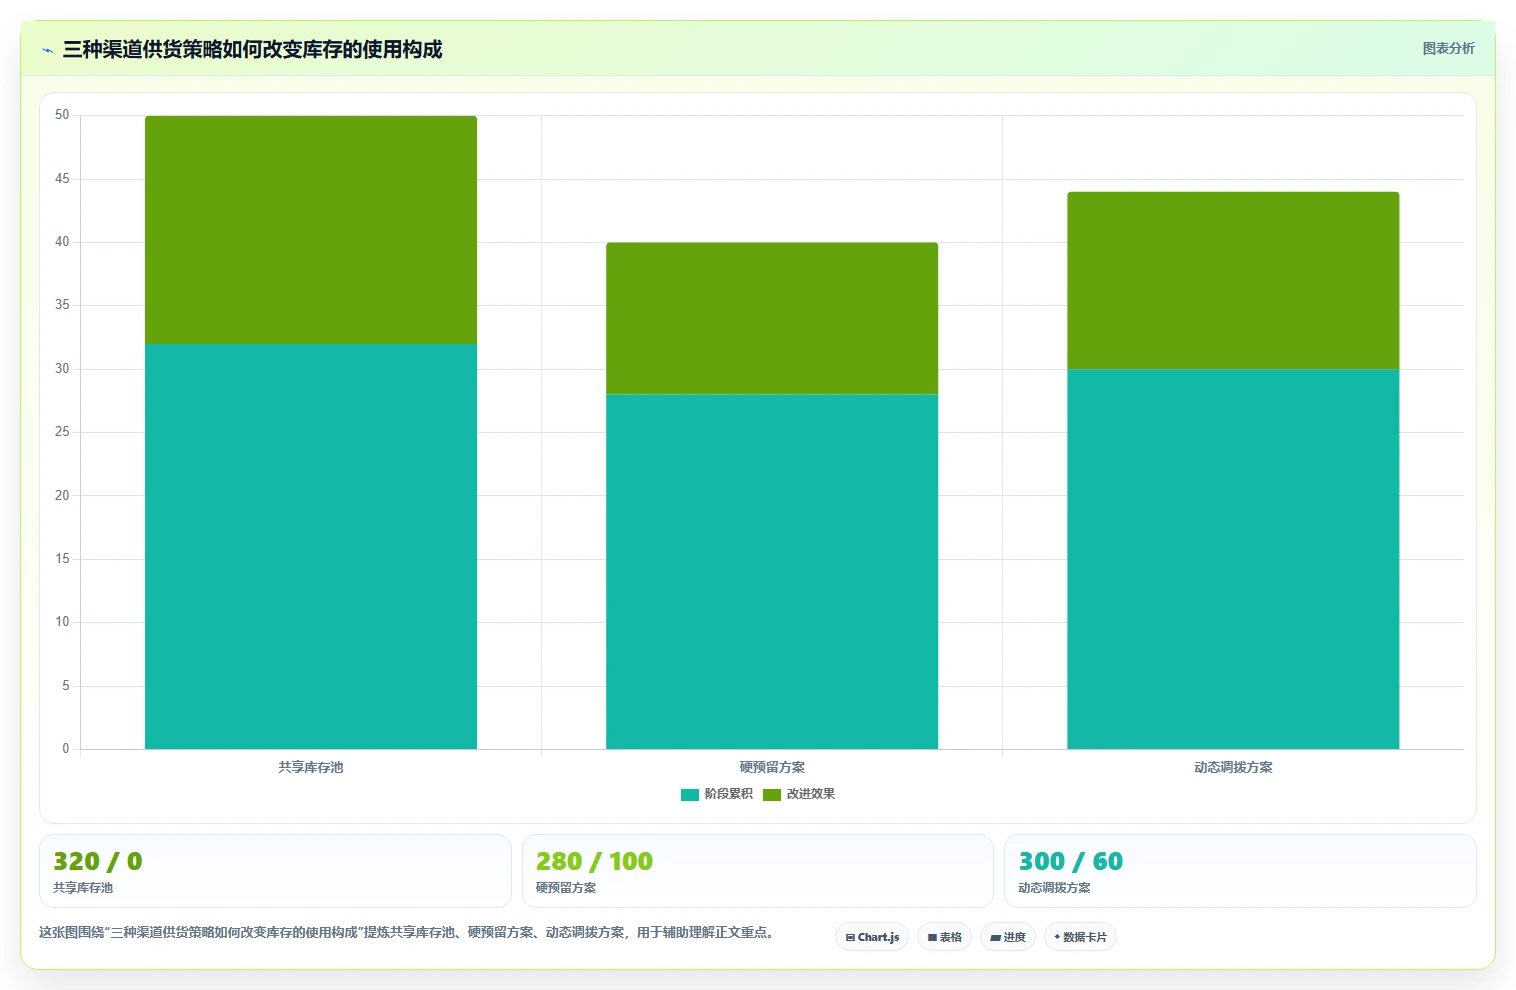Click the y-axis value 50
The width and height of the screenshot is (1516, 990).
click(x=62, y=115)
